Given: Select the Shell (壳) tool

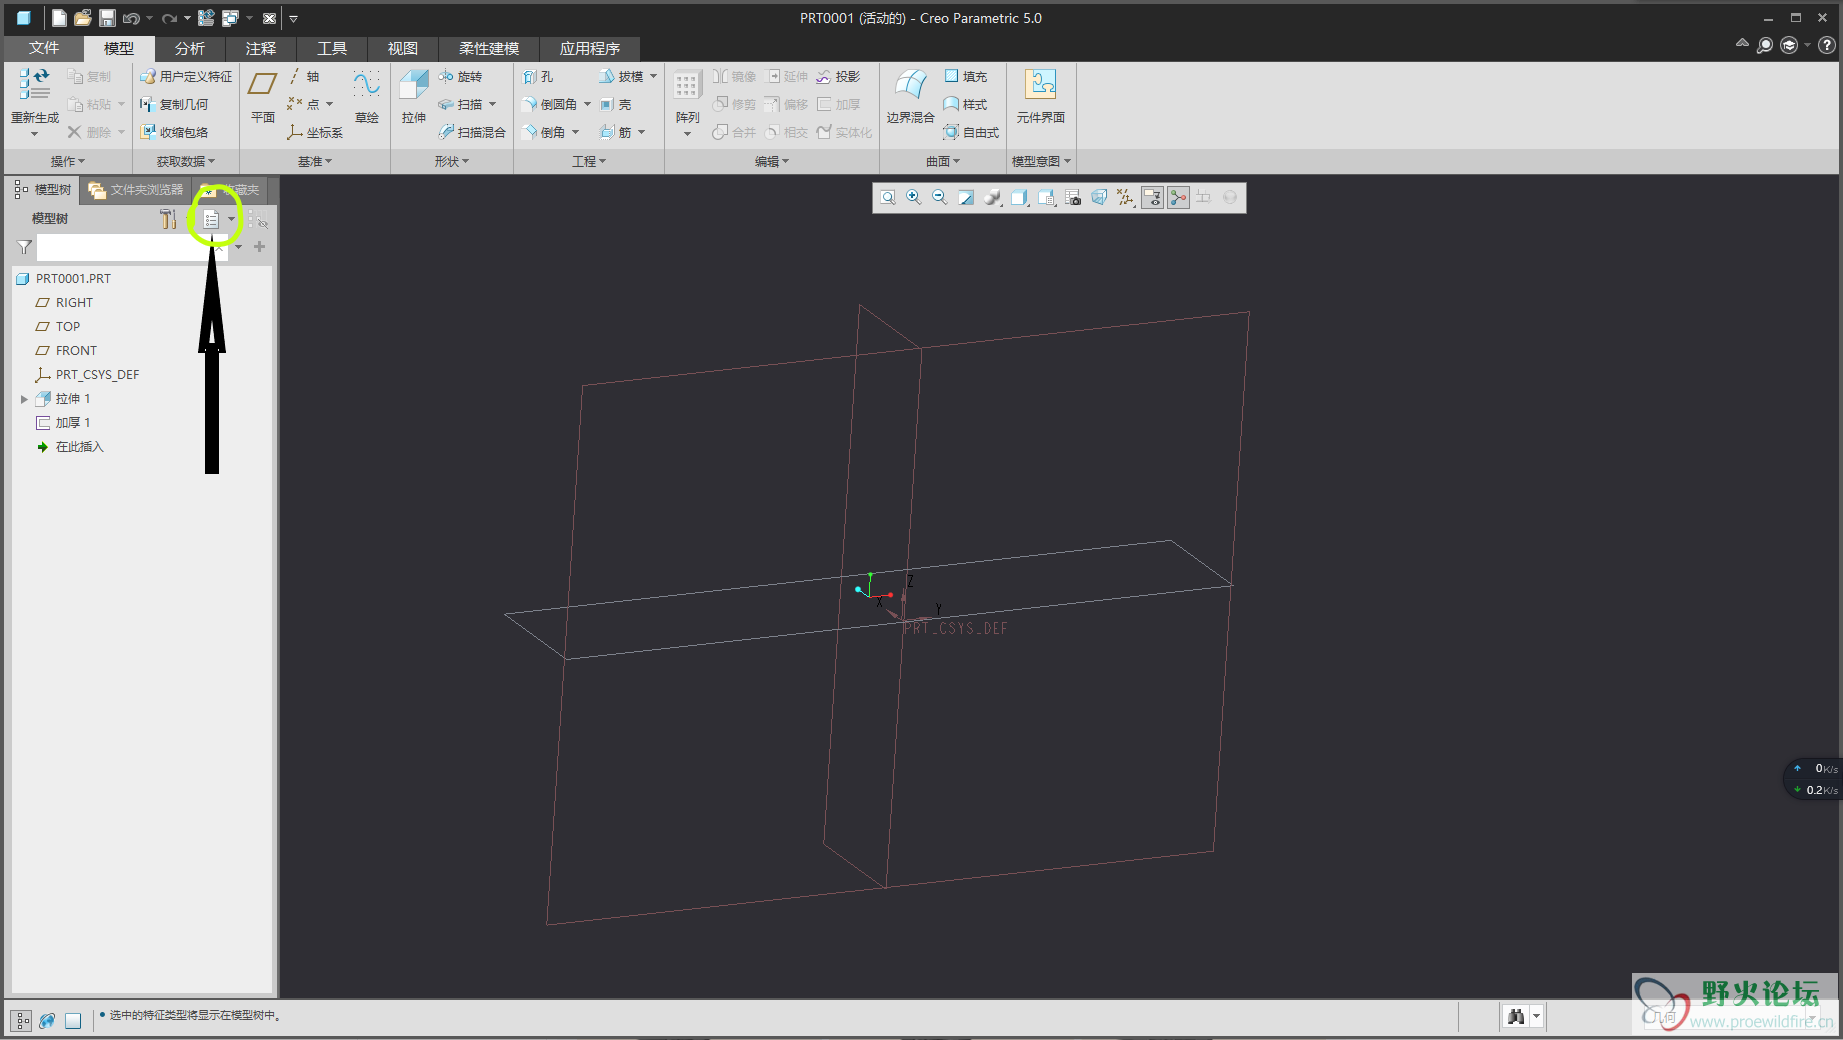Looking at the screenshot, I should pos(616,104).
